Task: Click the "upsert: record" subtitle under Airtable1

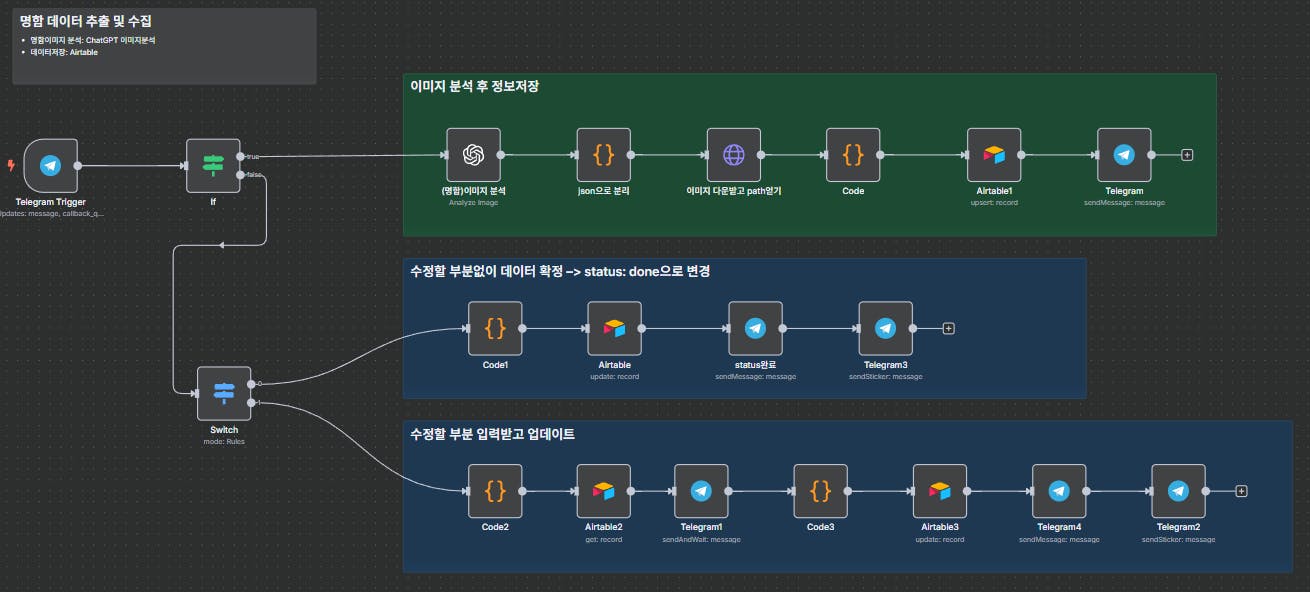Action: coord(994,202)
